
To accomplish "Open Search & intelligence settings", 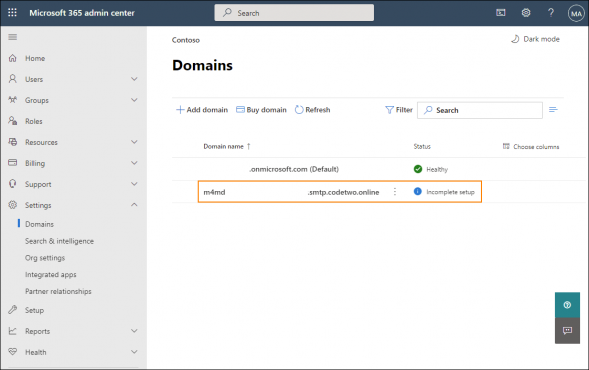I will click(x=59, y=241).
